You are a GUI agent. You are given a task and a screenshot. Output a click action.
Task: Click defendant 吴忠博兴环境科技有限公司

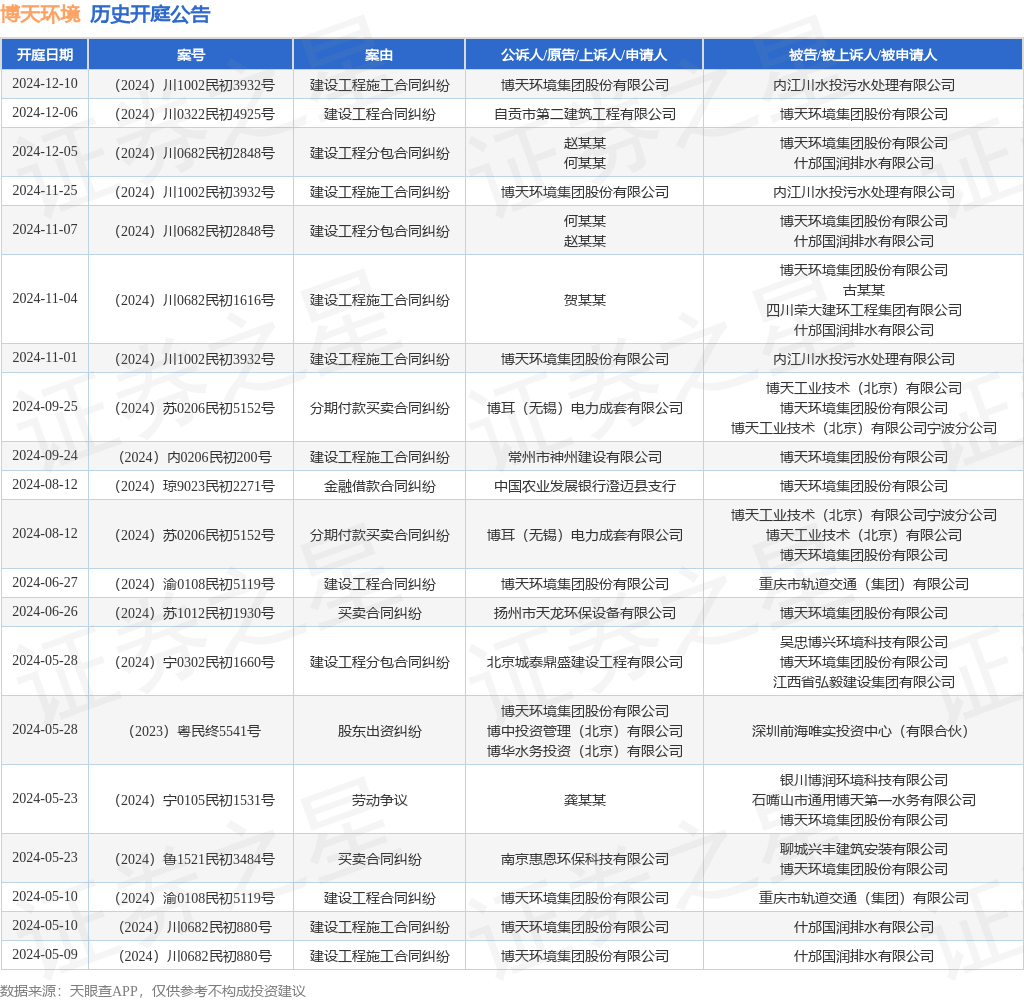[863, 642]
